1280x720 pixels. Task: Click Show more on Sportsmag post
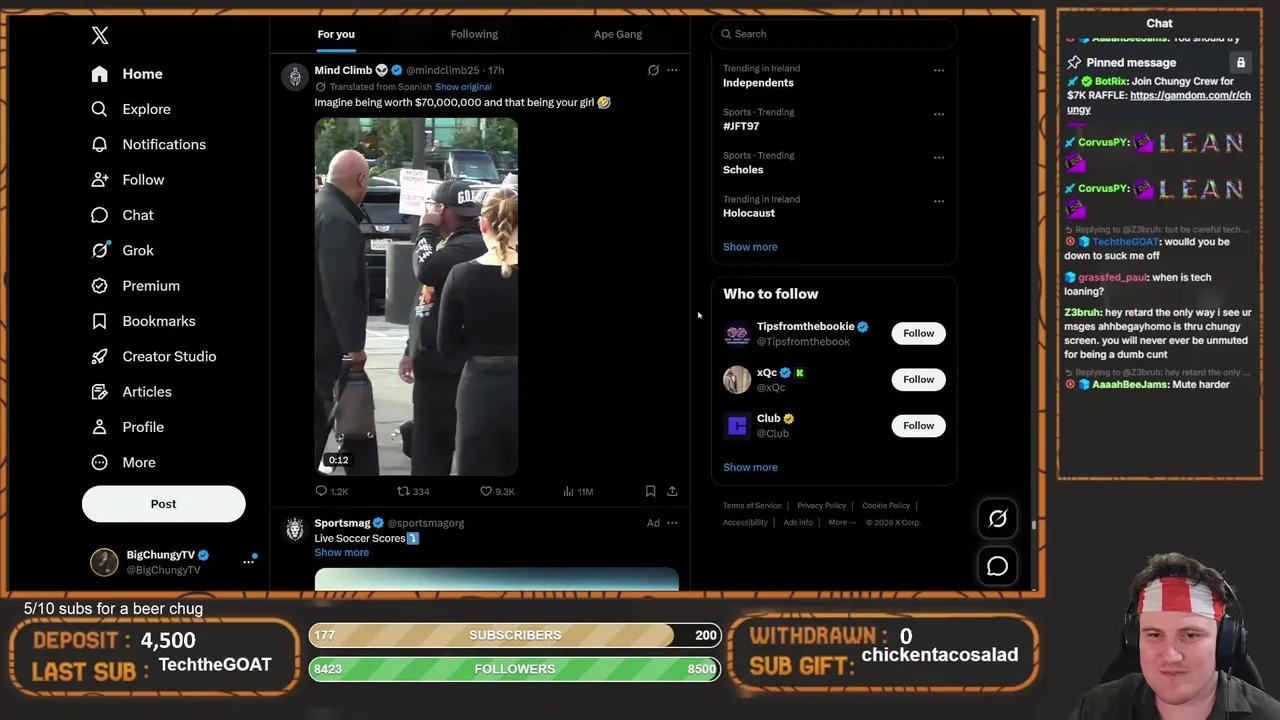tap(342, 553)
